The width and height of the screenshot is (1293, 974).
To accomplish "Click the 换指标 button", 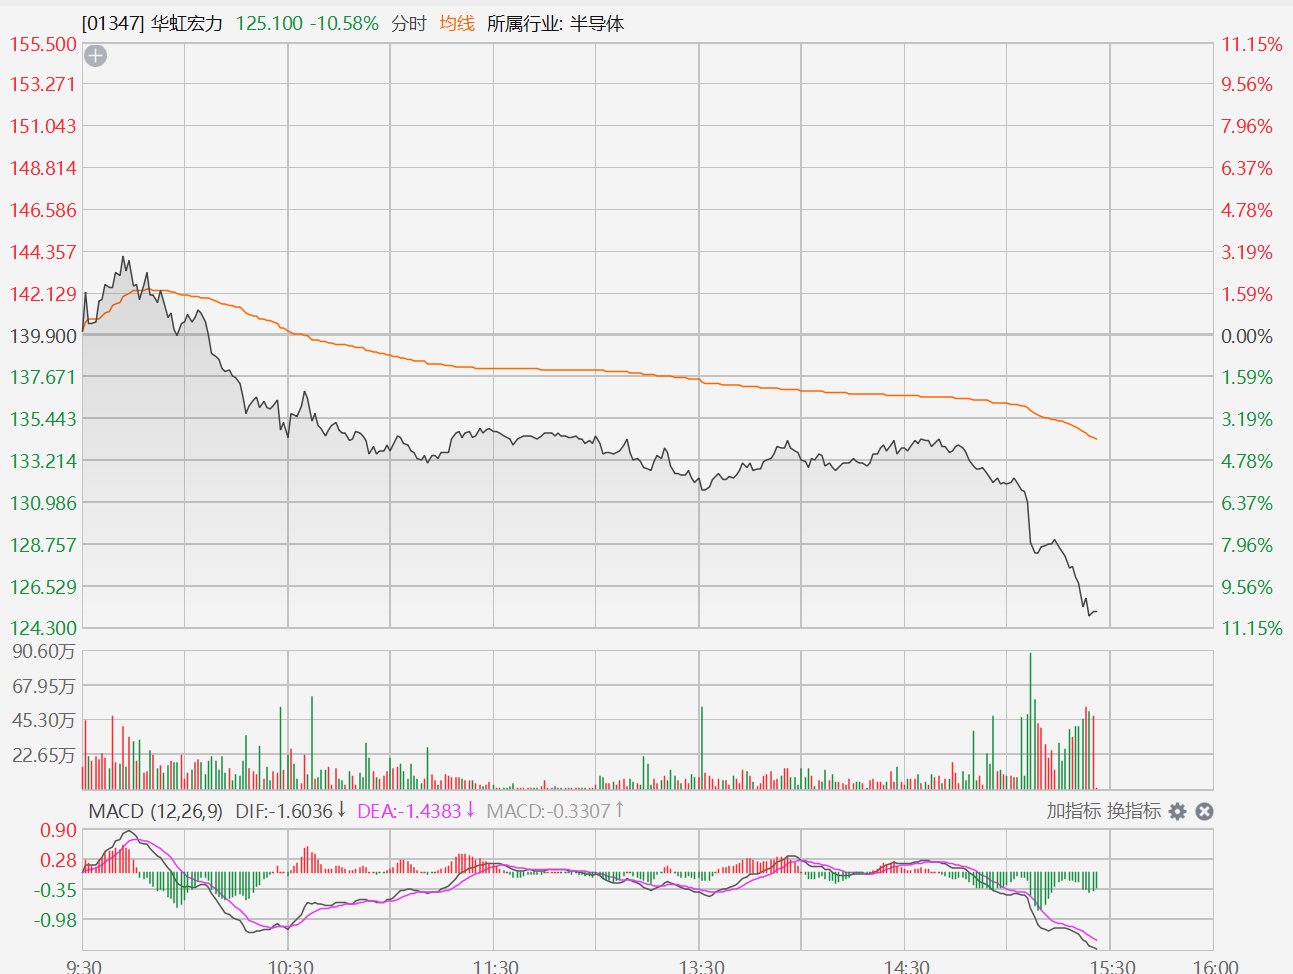I will [x=1133, y=811].
